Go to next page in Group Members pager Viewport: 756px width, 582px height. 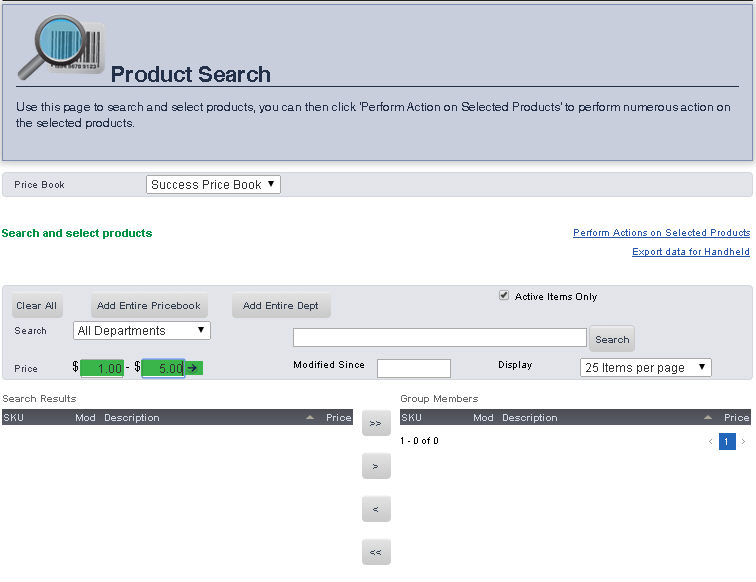(x=743, y=441)
